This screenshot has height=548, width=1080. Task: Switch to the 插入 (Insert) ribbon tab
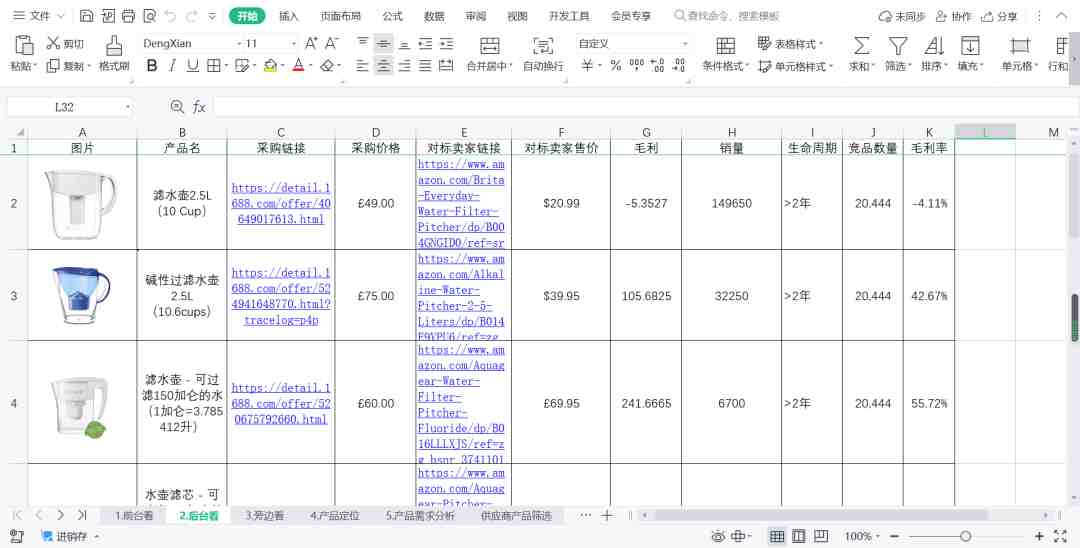pos(289,16)
